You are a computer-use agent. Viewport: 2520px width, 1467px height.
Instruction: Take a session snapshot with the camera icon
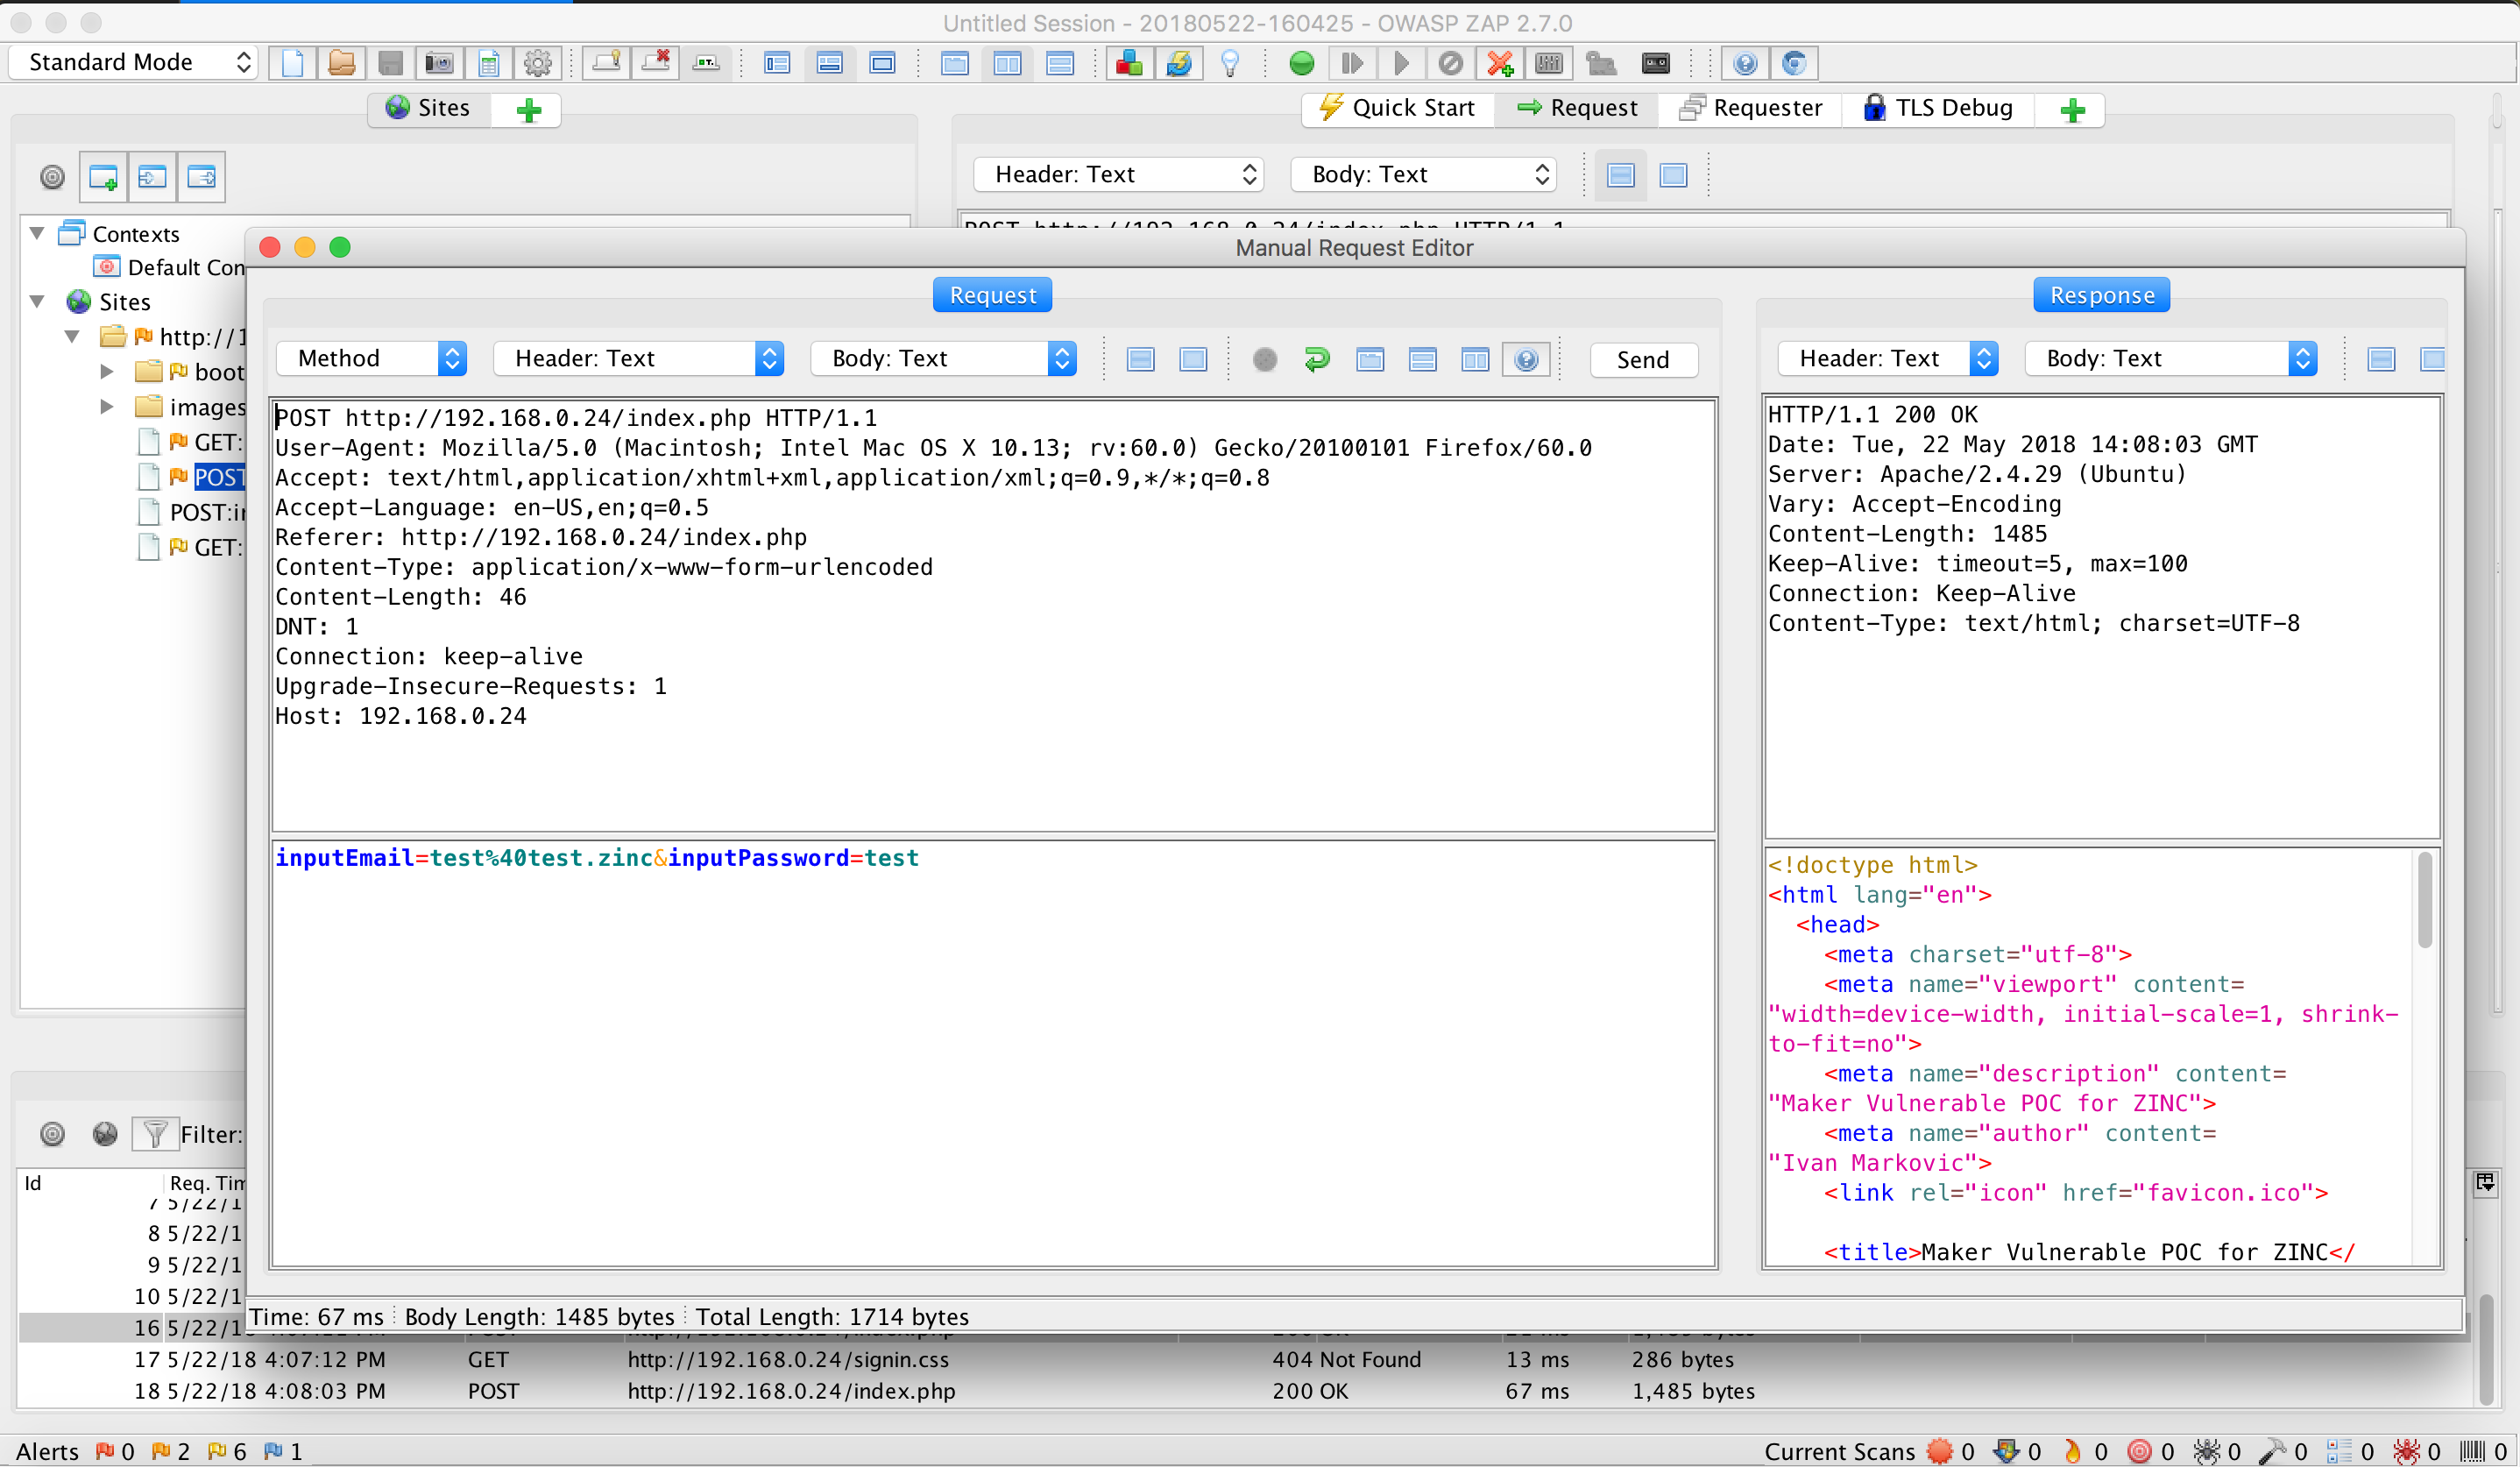pyautogui.click(x=439, y=63)
